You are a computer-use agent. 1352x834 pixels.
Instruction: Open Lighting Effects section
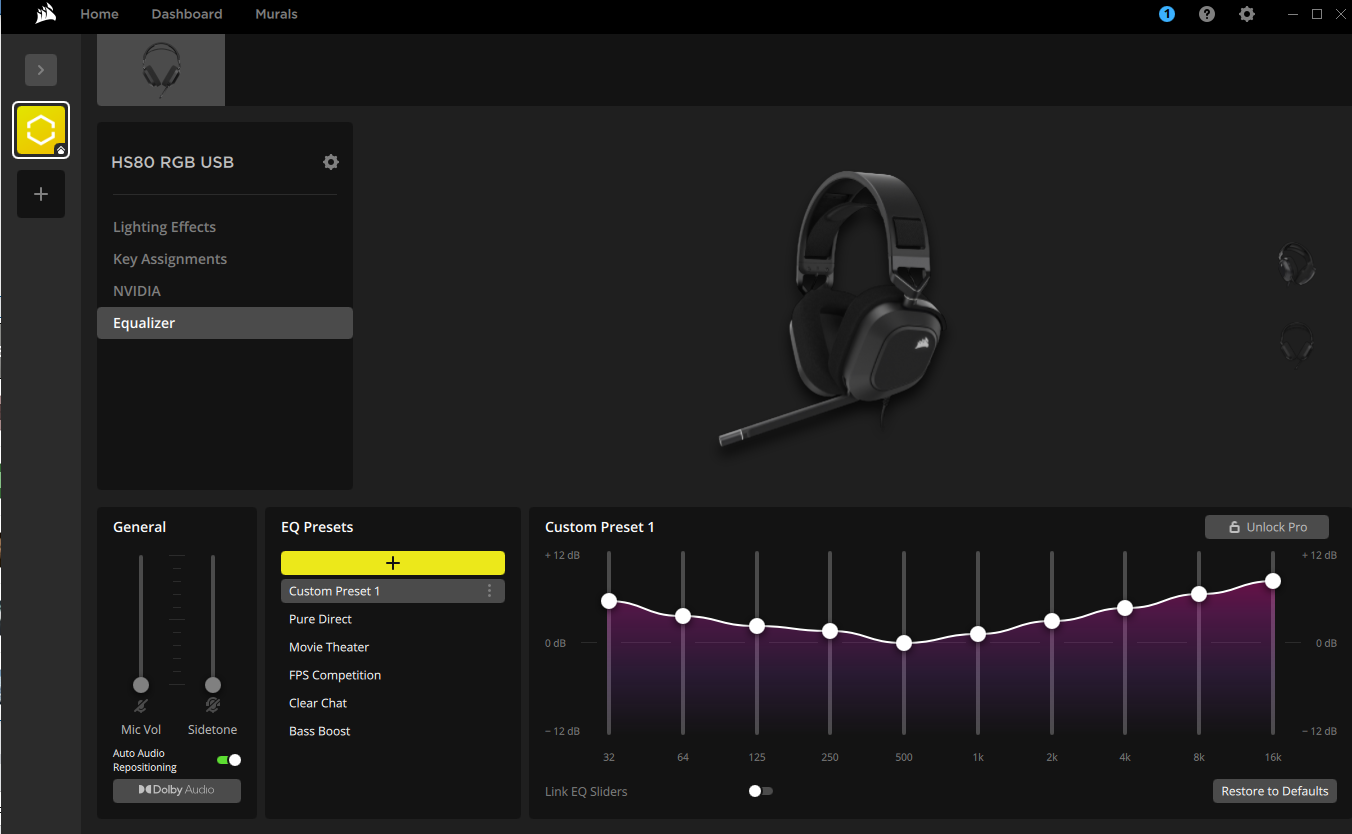[x=225, y=227]
